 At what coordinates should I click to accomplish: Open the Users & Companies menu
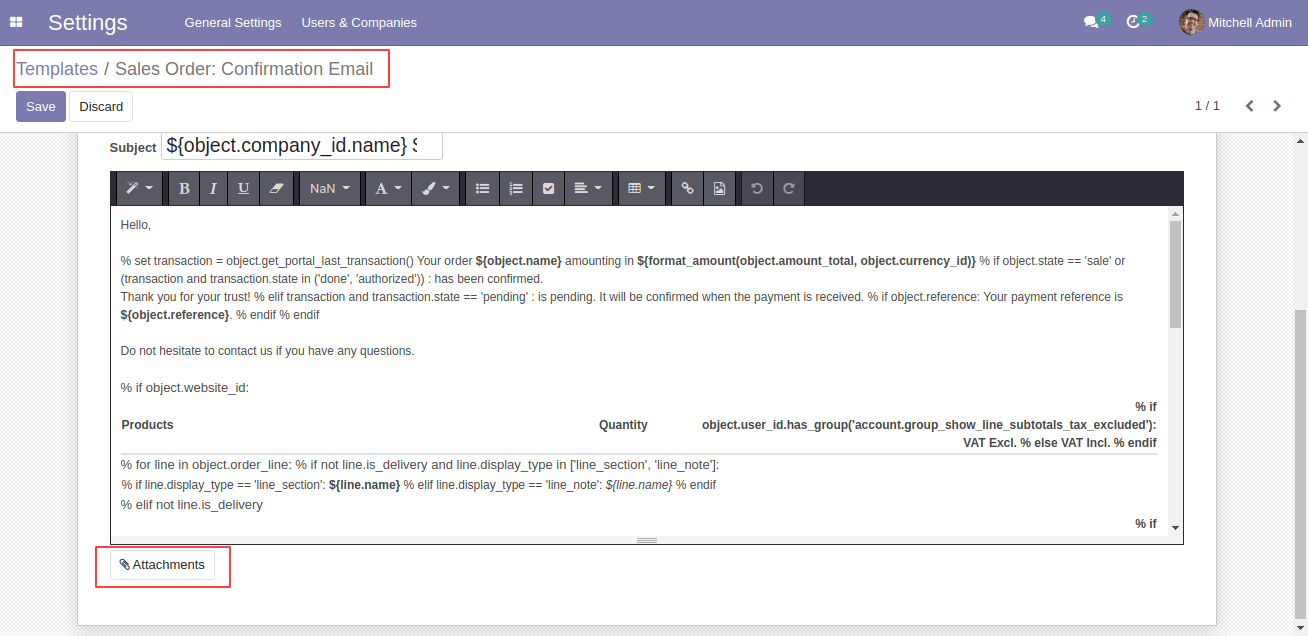[x=358, y=22]
